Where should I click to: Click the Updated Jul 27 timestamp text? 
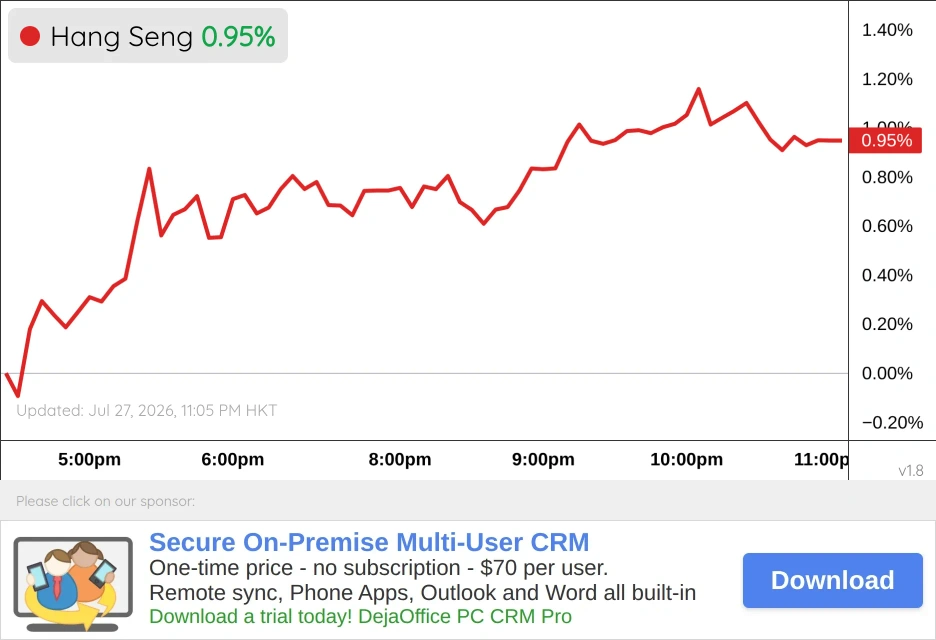pos(146,411)
